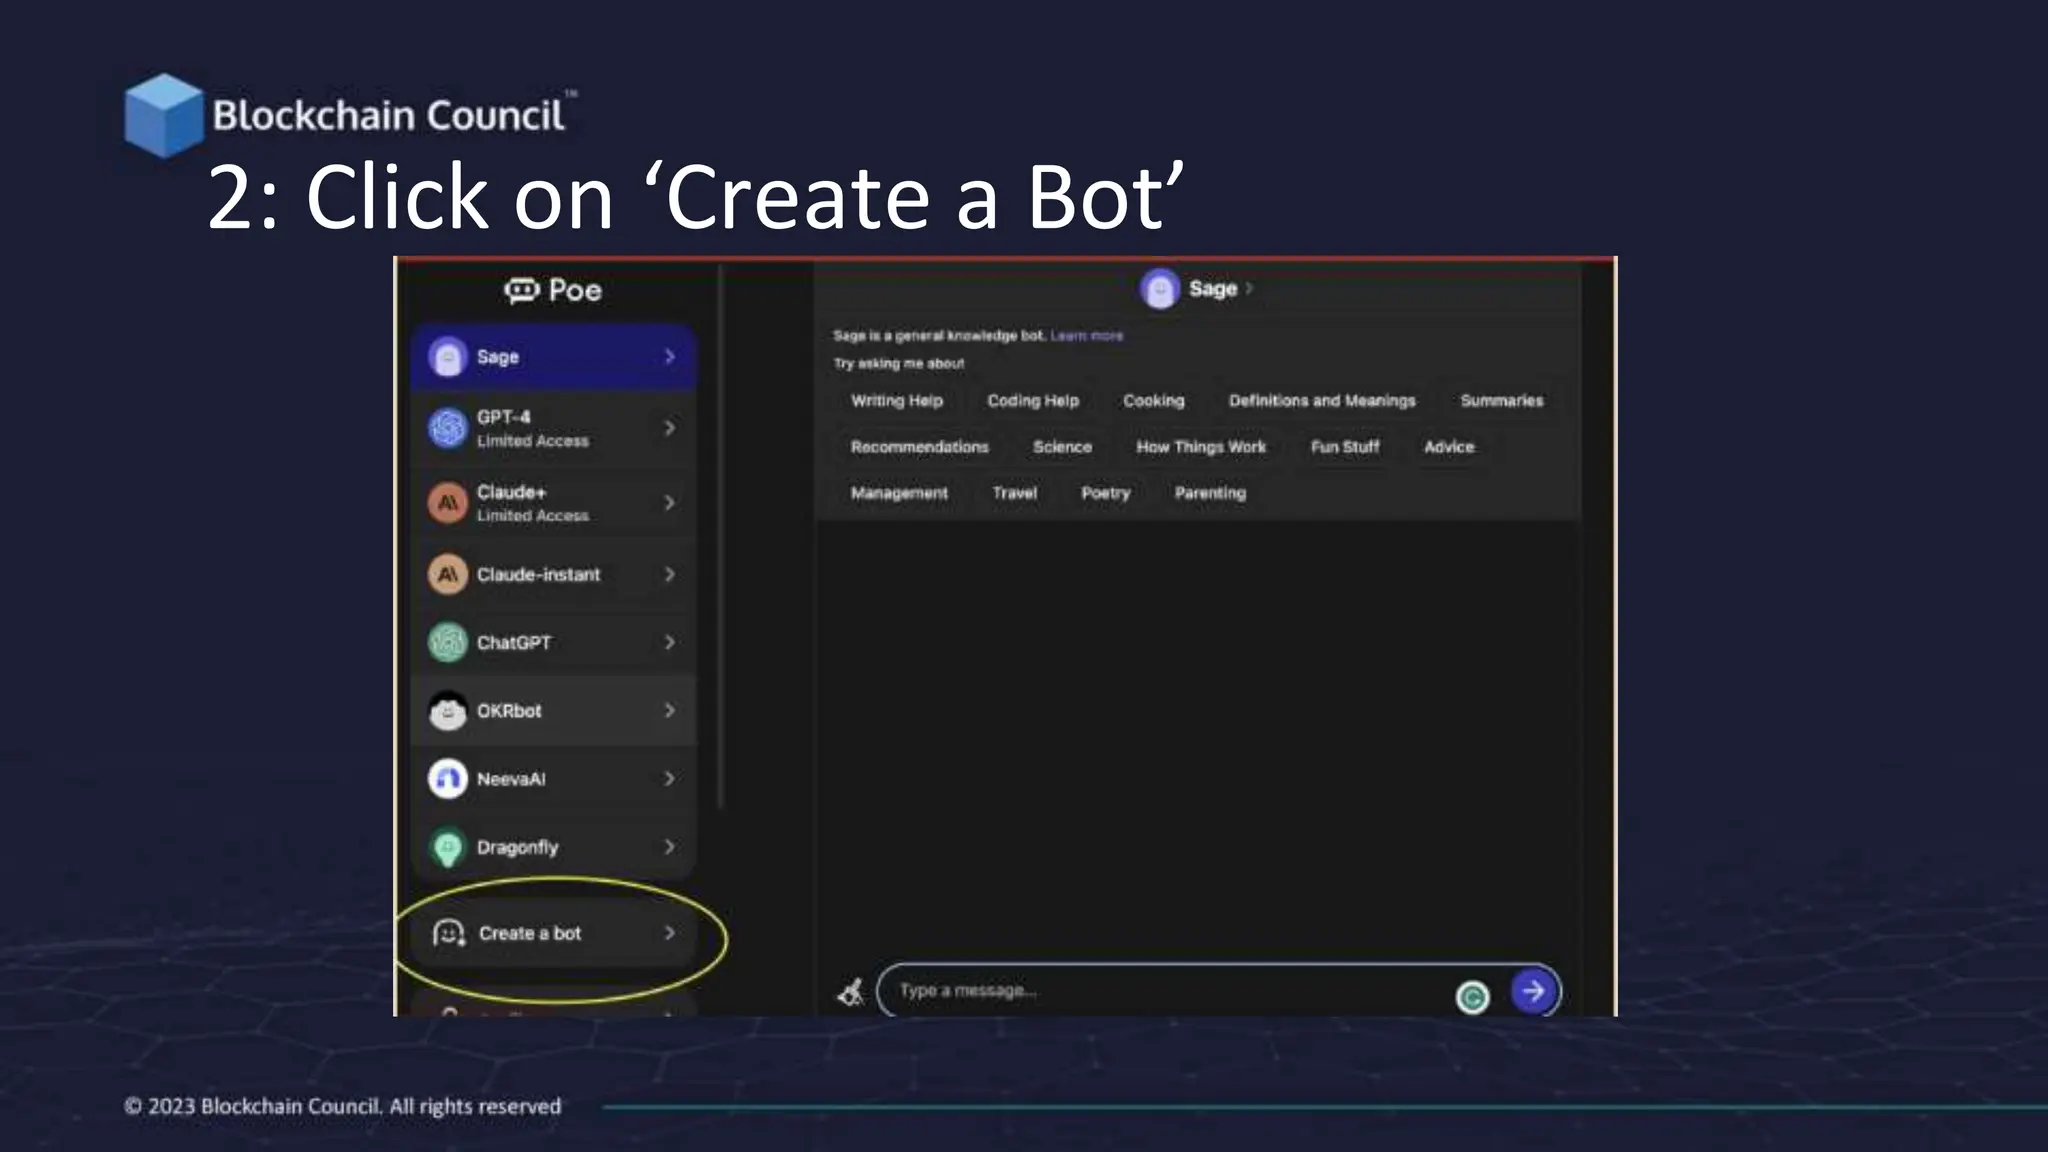This screenshot has height=1152, width=2048.
Task: Choose the Coding Help suggestion
Action: (x=1033, y=401)
